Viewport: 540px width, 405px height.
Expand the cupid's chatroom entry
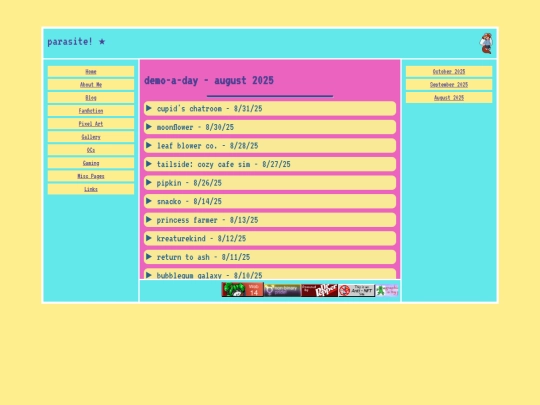pos(270,108)
